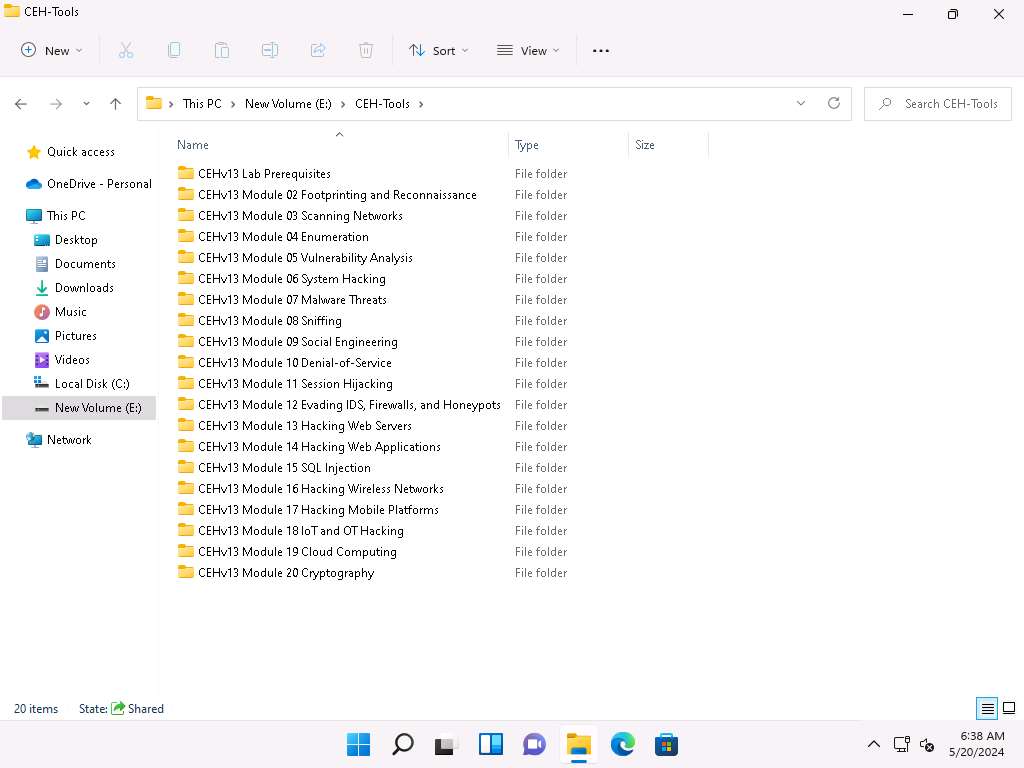Select the Rename icon
Screen dimensions: 1024x768
pos(270,49)
